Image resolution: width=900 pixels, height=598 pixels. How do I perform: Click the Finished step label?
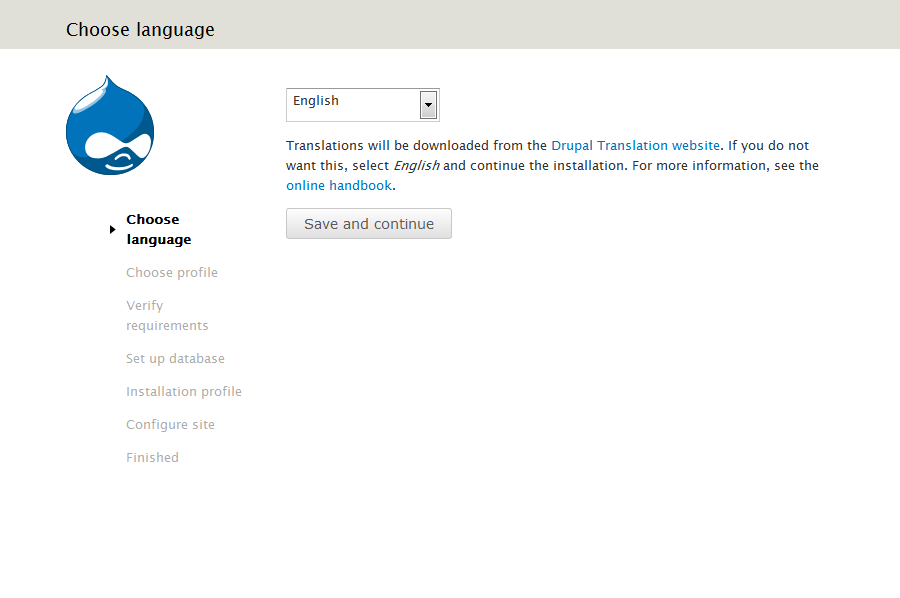click(x=152, y=457)
